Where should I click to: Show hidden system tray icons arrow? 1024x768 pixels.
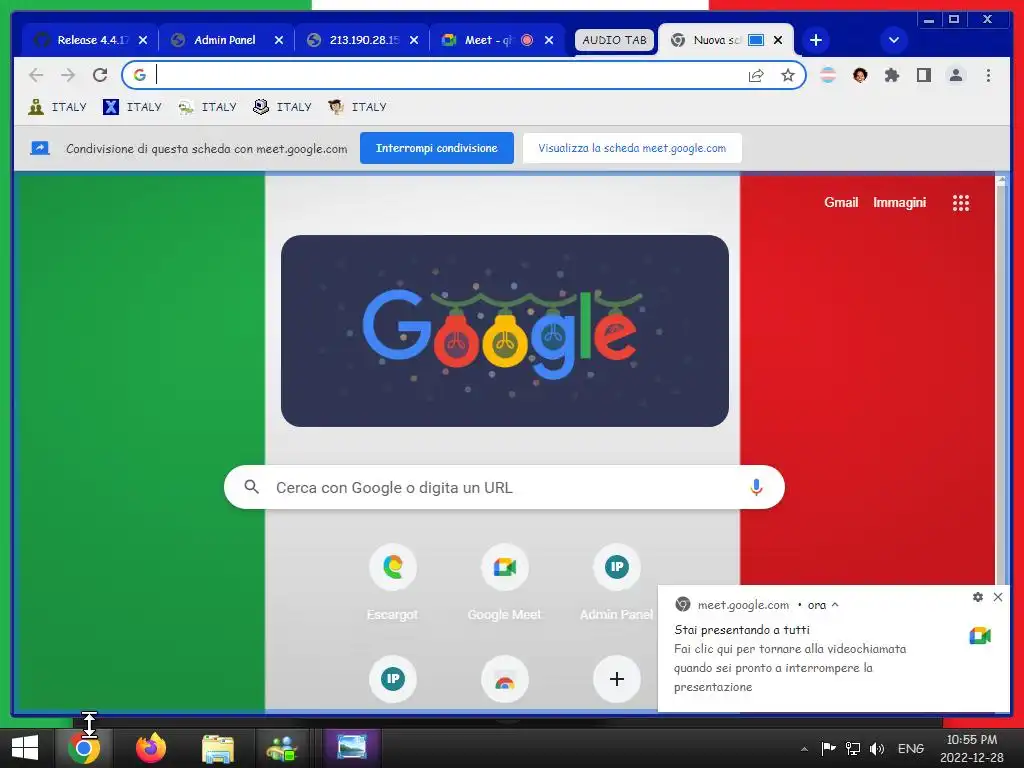(x=805, y=749)
